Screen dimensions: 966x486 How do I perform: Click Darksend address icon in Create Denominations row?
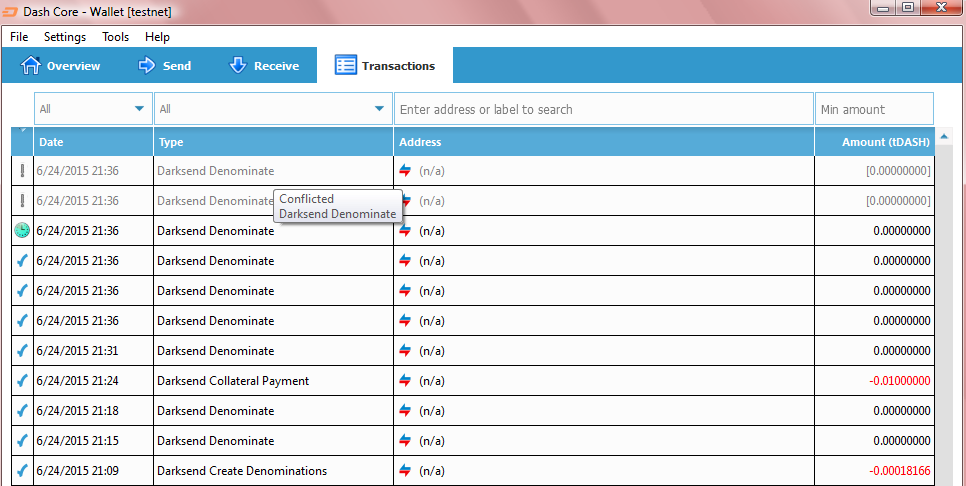(405, 471)
